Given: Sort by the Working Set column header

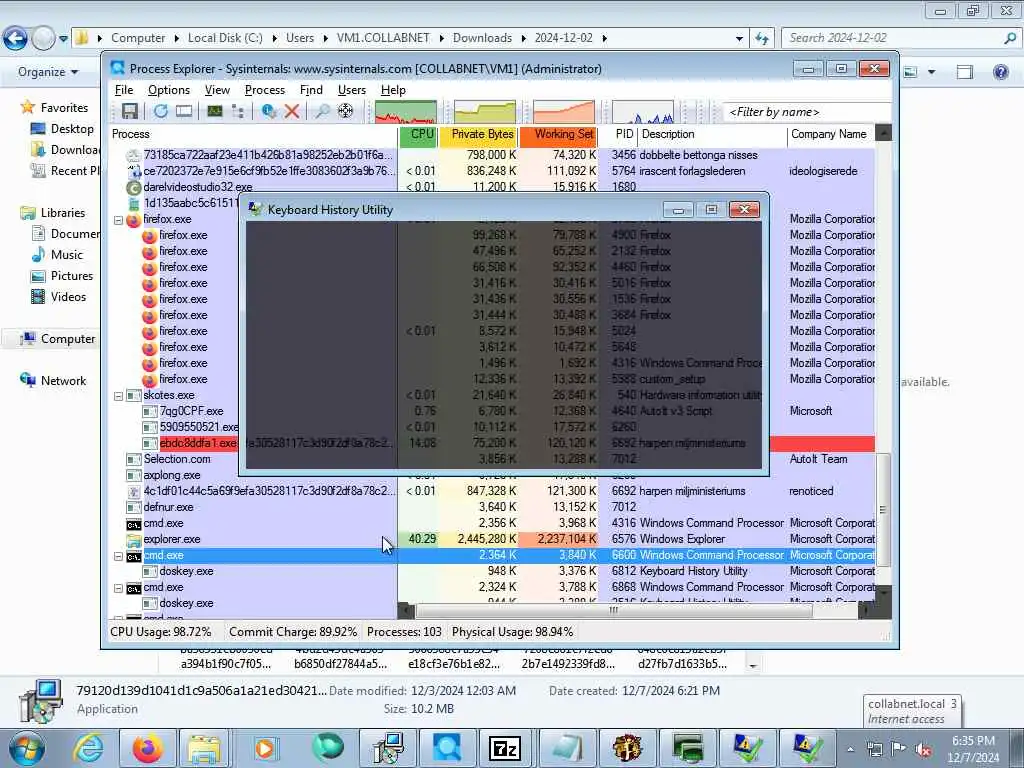Looking at the screenshot, I should (x=558, y=135).
